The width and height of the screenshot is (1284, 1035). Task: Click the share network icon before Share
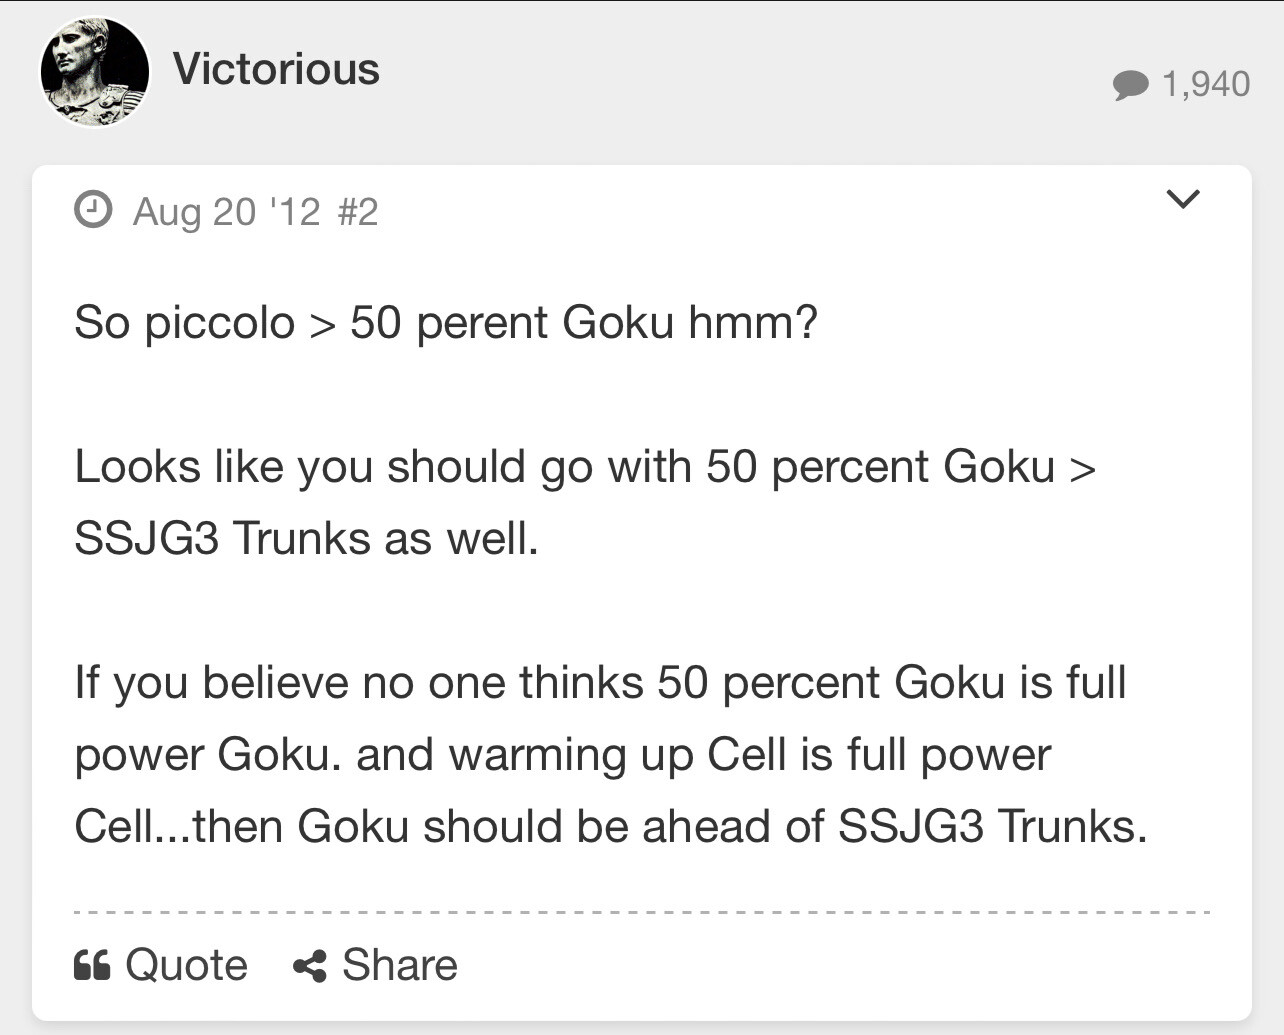[311, 963]
